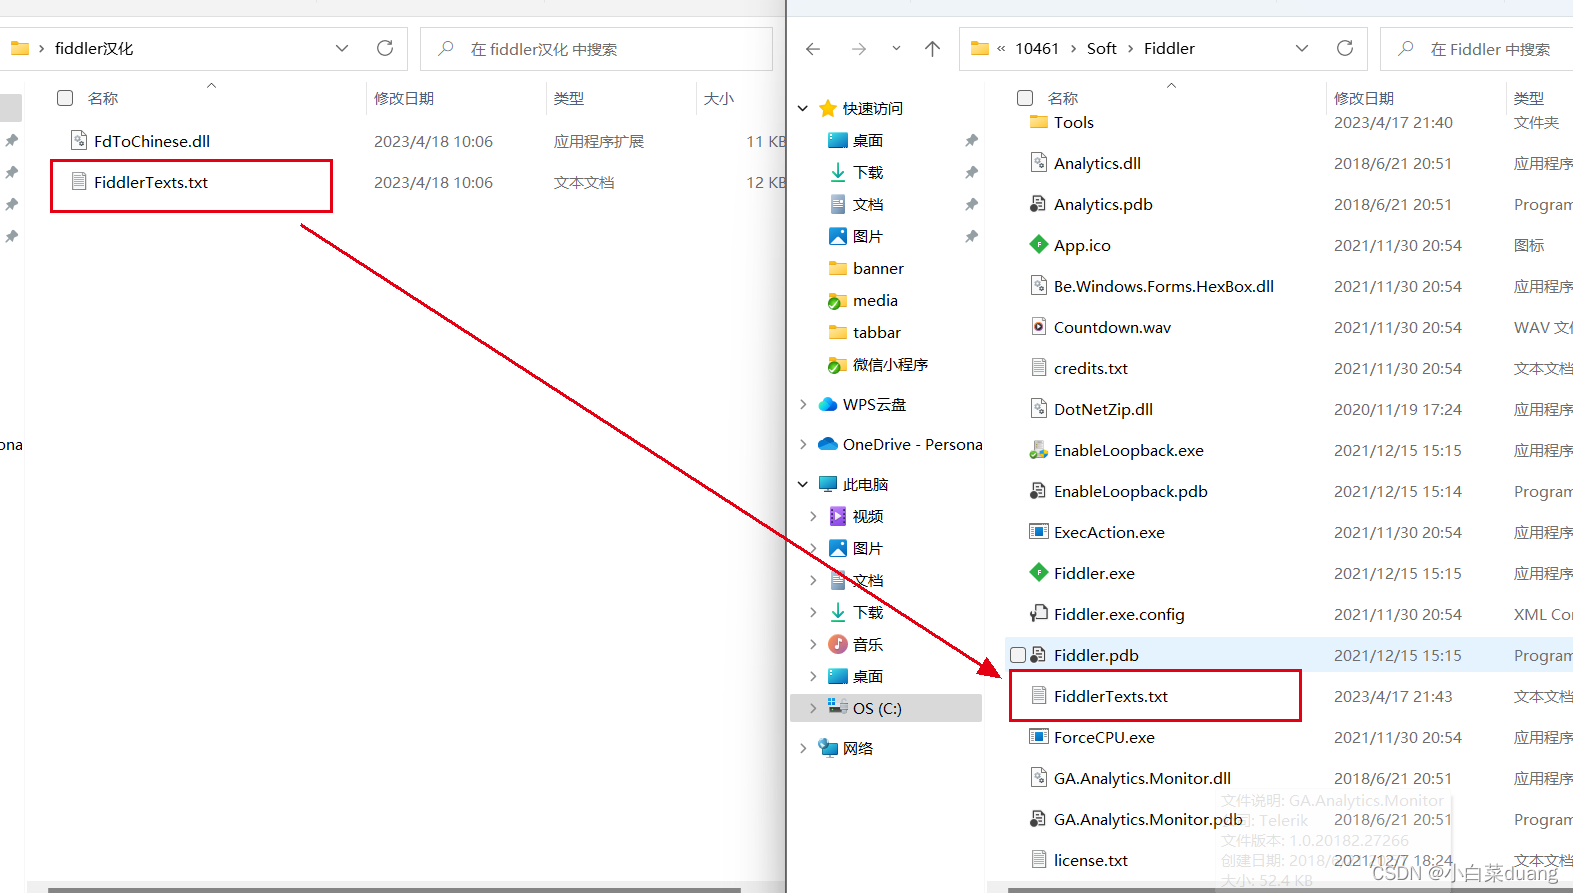The image size is (1573, 893).
Task: Click the Tools folder icon
Action: (1039, 122)
